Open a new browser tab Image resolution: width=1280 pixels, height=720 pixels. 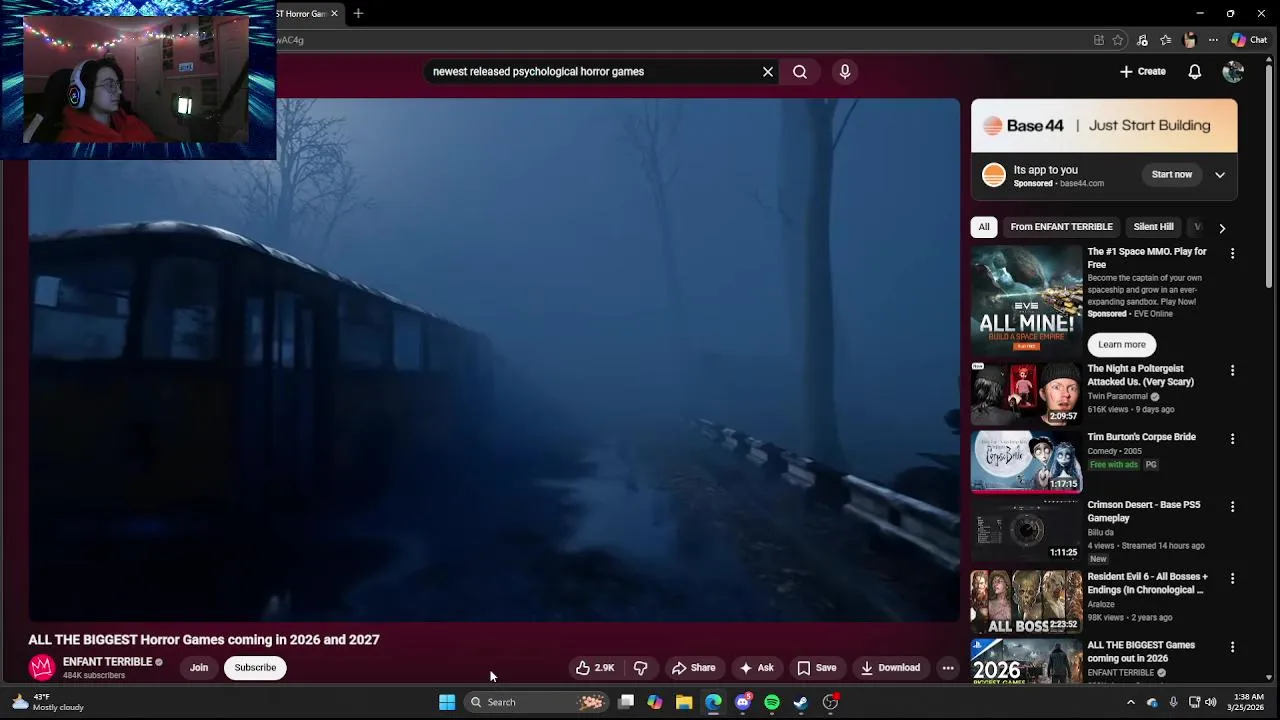[x=358, y=13]
